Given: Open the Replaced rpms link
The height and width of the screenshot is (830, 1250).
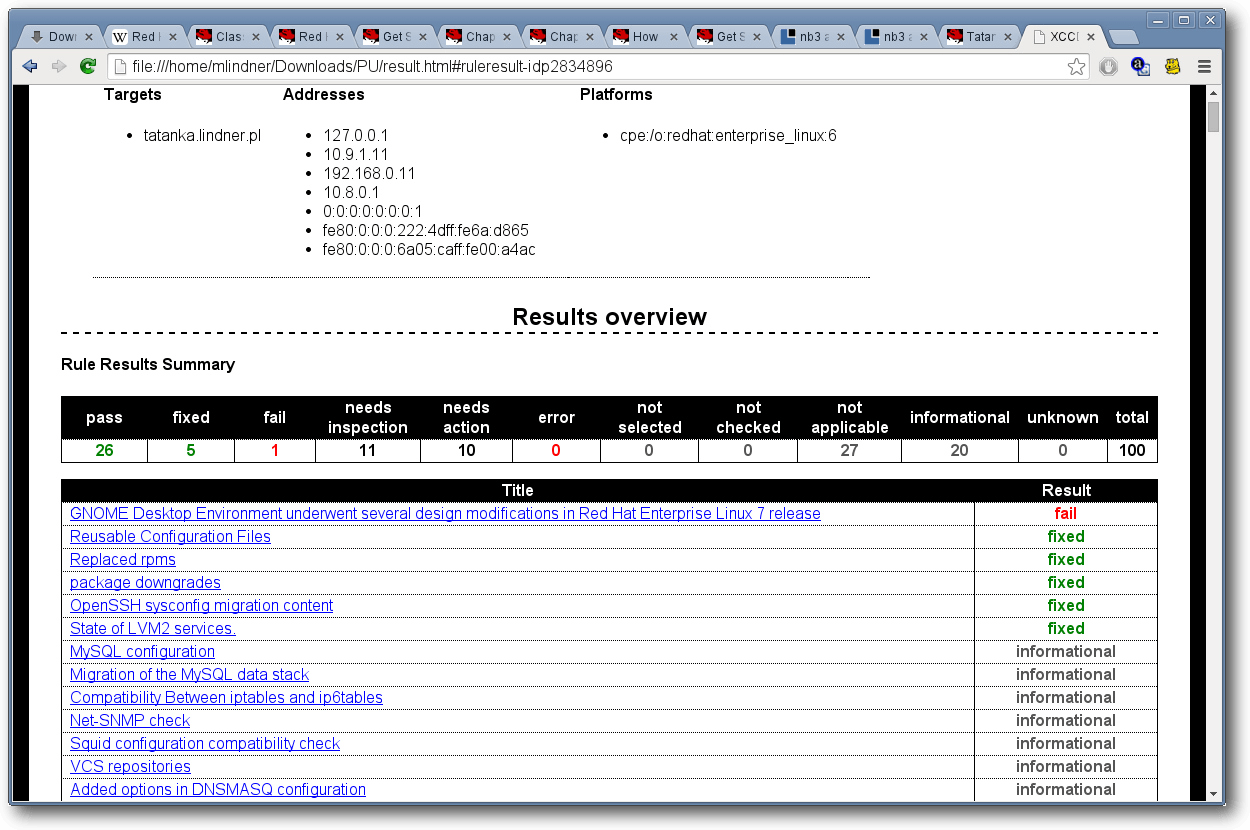Looking at the screenshot, I should coord(123,560).
